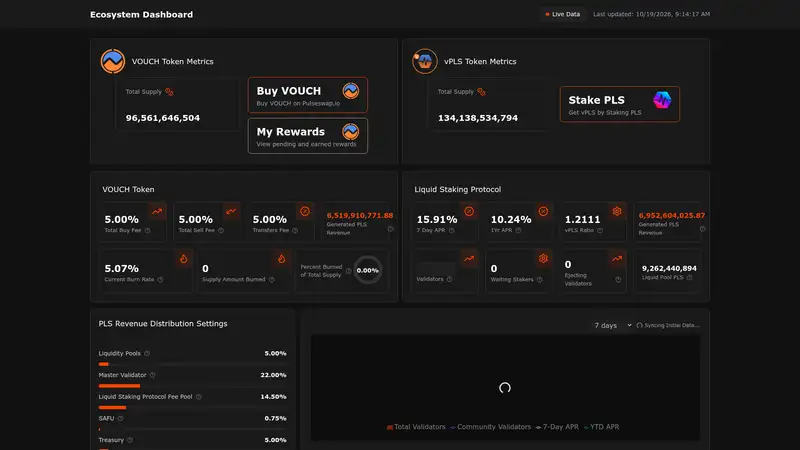Screen dimensions: 800x450
Task: Click the trend icon on Total Sell Fee
Action: tap(231, 211)
